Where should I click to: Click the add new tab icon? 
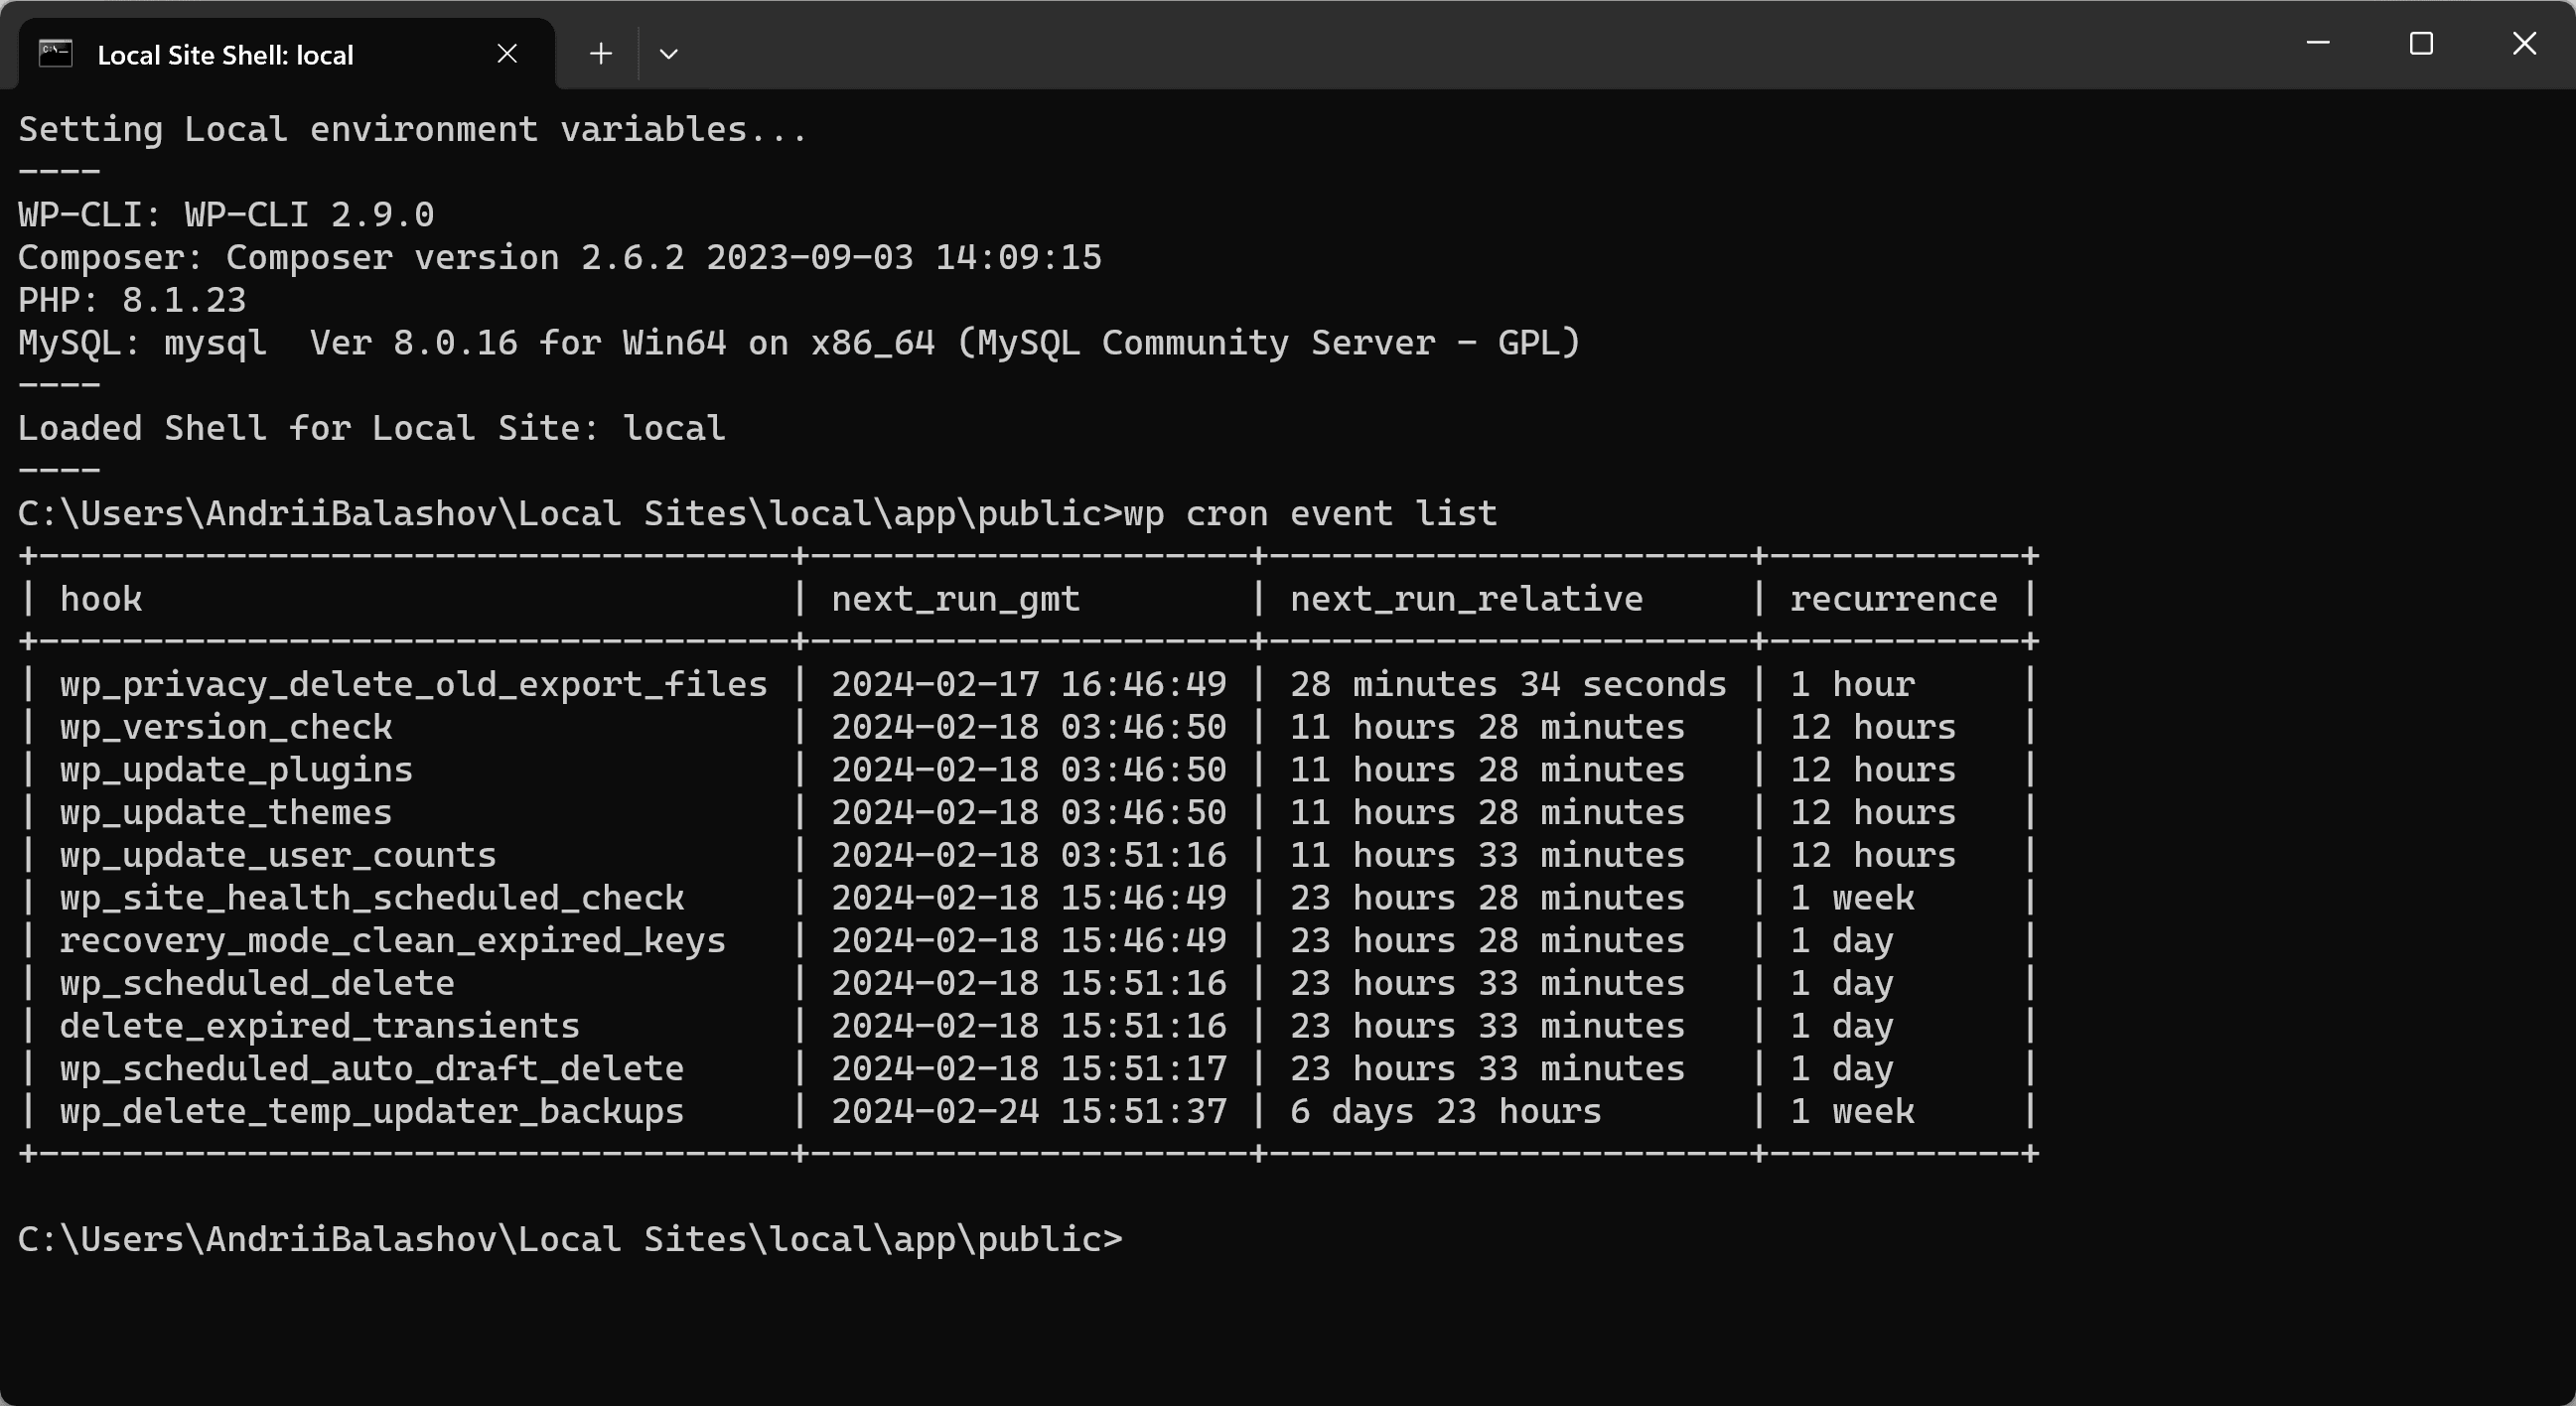(x=601, y=52)
